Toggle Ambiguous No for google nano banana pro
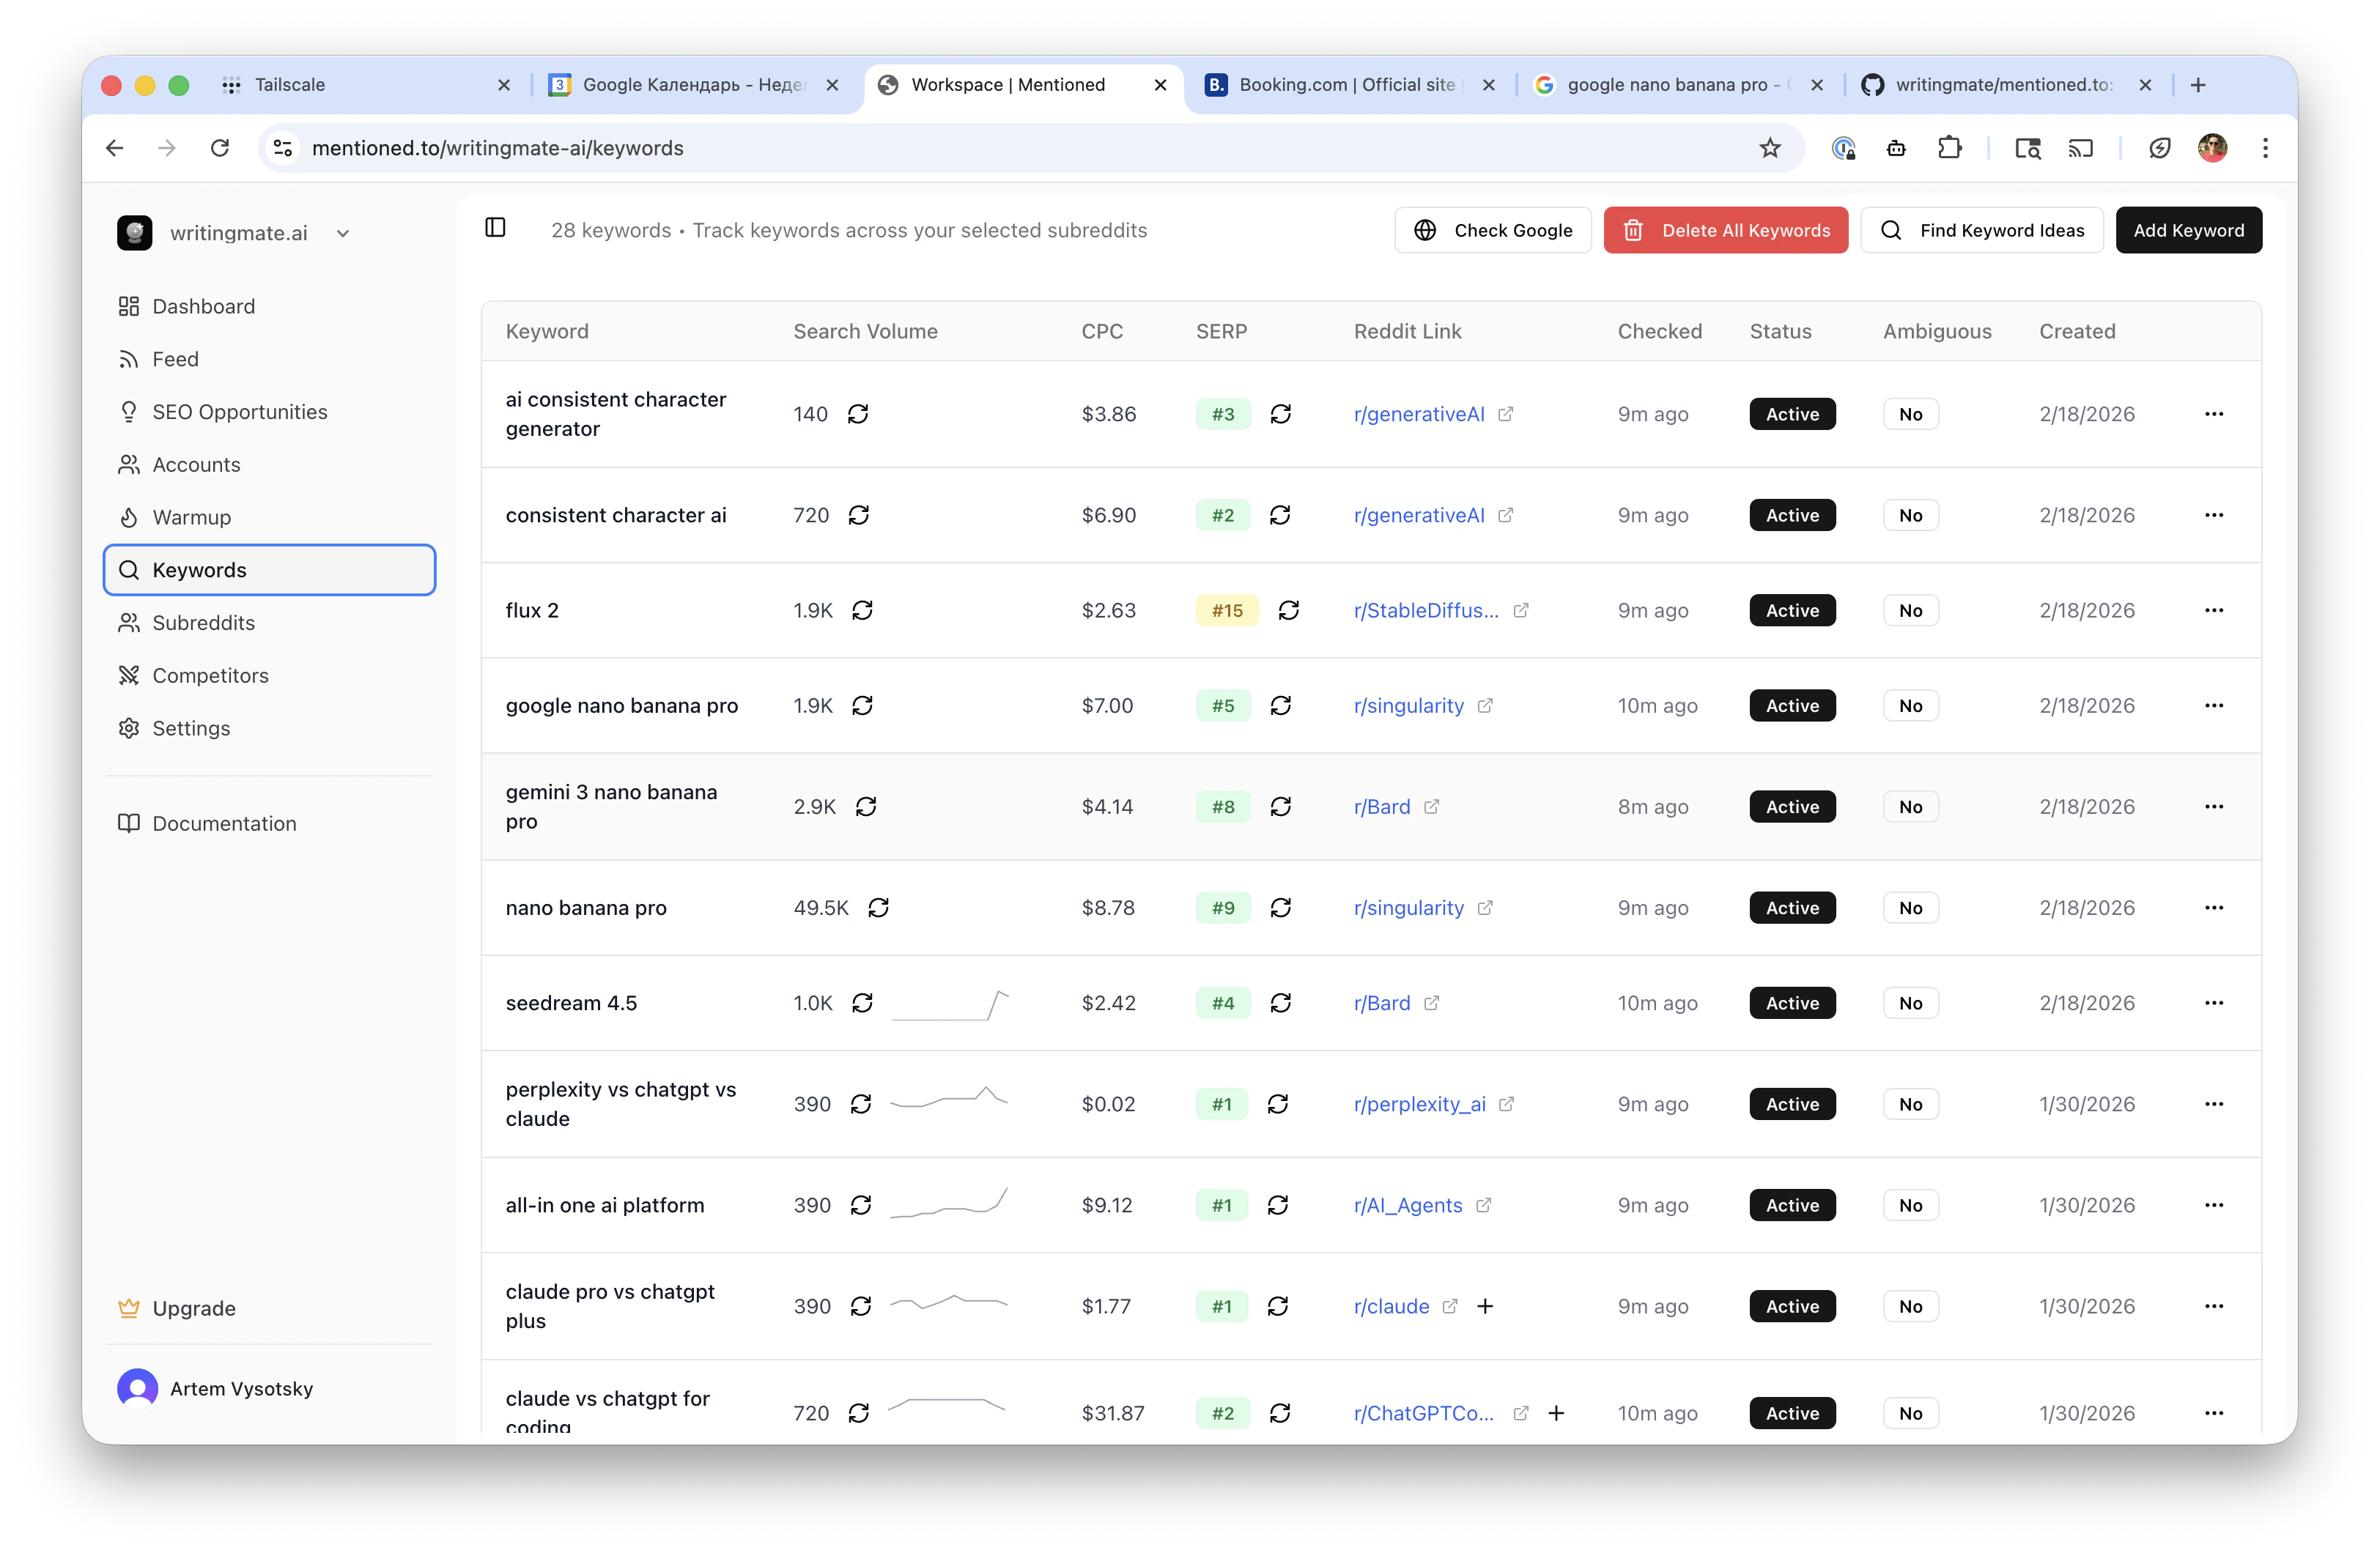Image resolution: width=2380 pixels, height=1553 pixels. pos(1911,706)
